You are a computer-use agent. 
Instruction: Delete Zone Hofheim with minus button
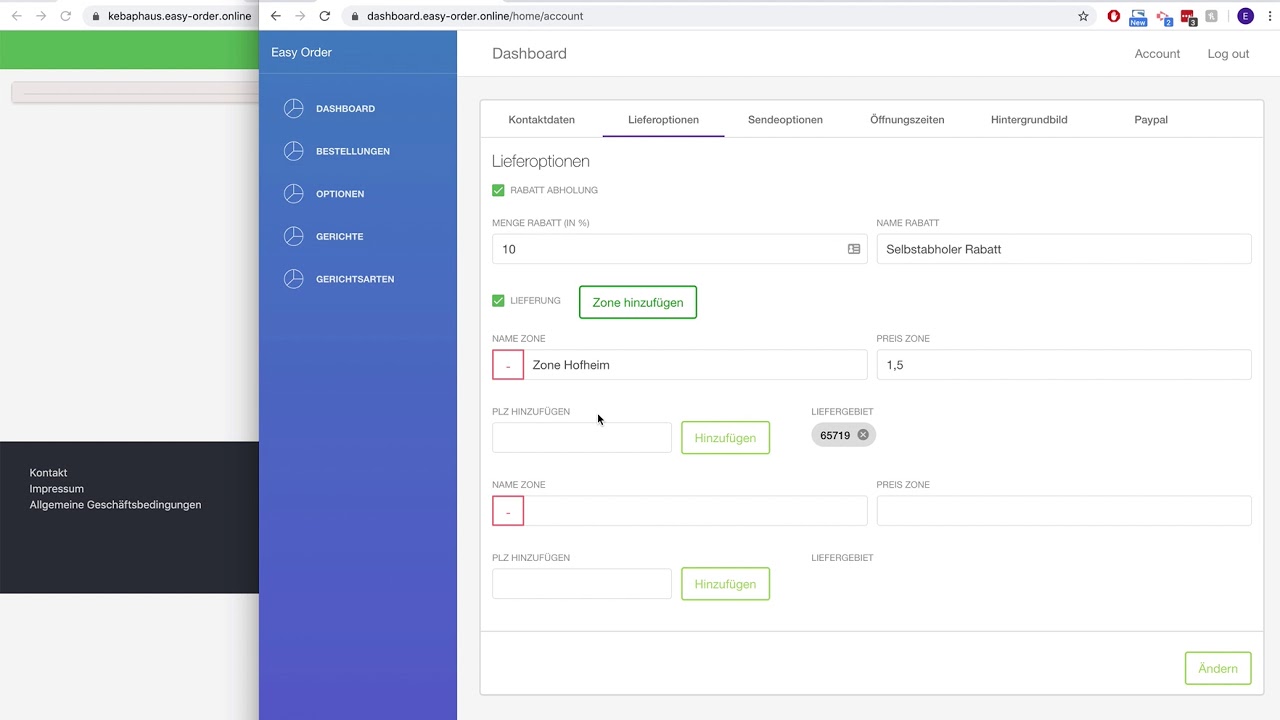[508, 365]
